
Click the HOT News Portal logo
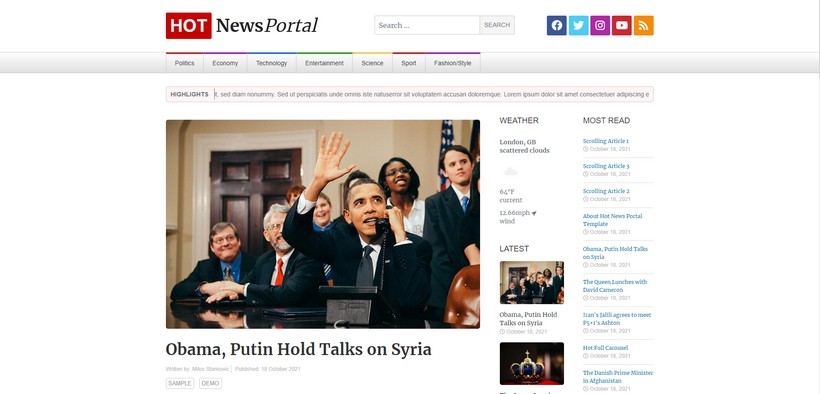tap(242, 25)
